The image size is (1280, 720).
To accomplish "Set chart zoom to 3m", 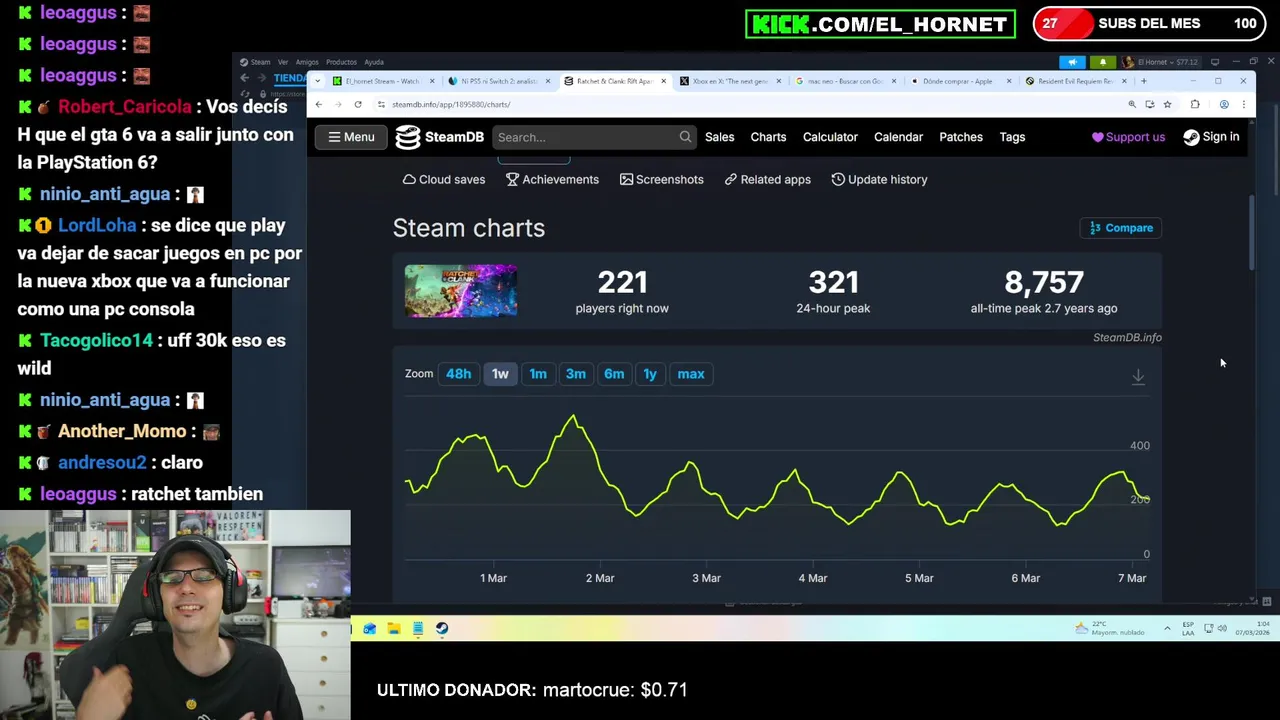I will pos(576,374).
